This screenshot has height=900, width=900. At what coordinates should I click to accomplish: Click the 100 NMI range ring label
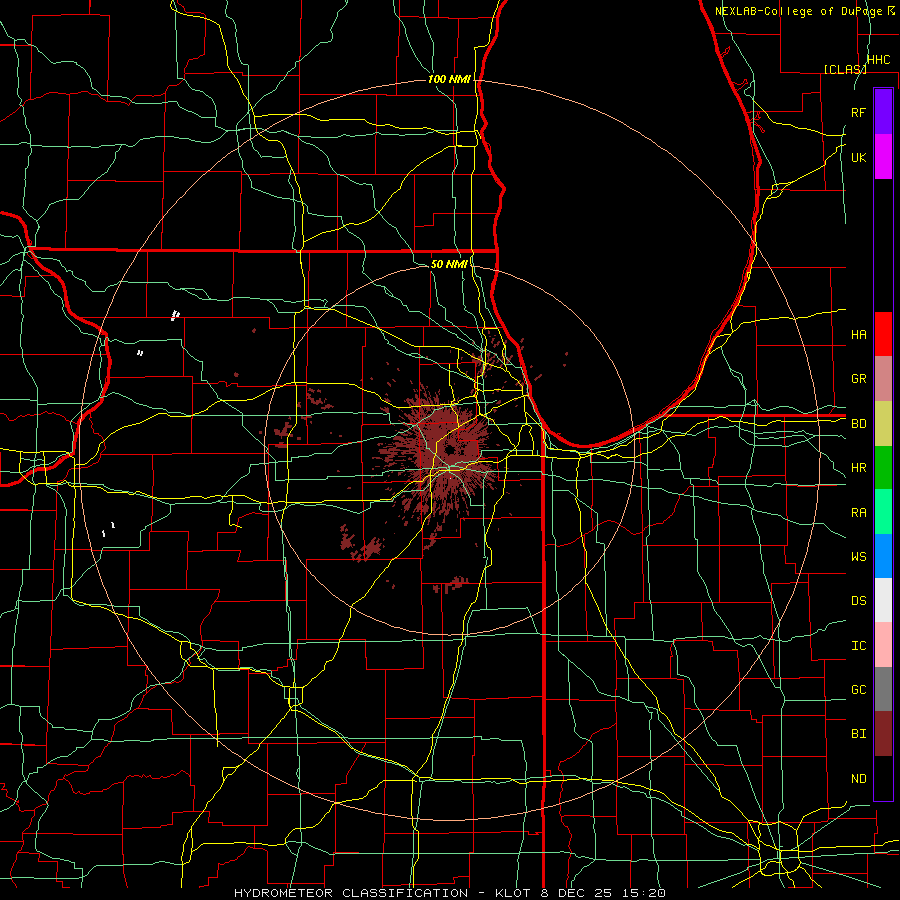pyautogui.click(x=449, y=79)
